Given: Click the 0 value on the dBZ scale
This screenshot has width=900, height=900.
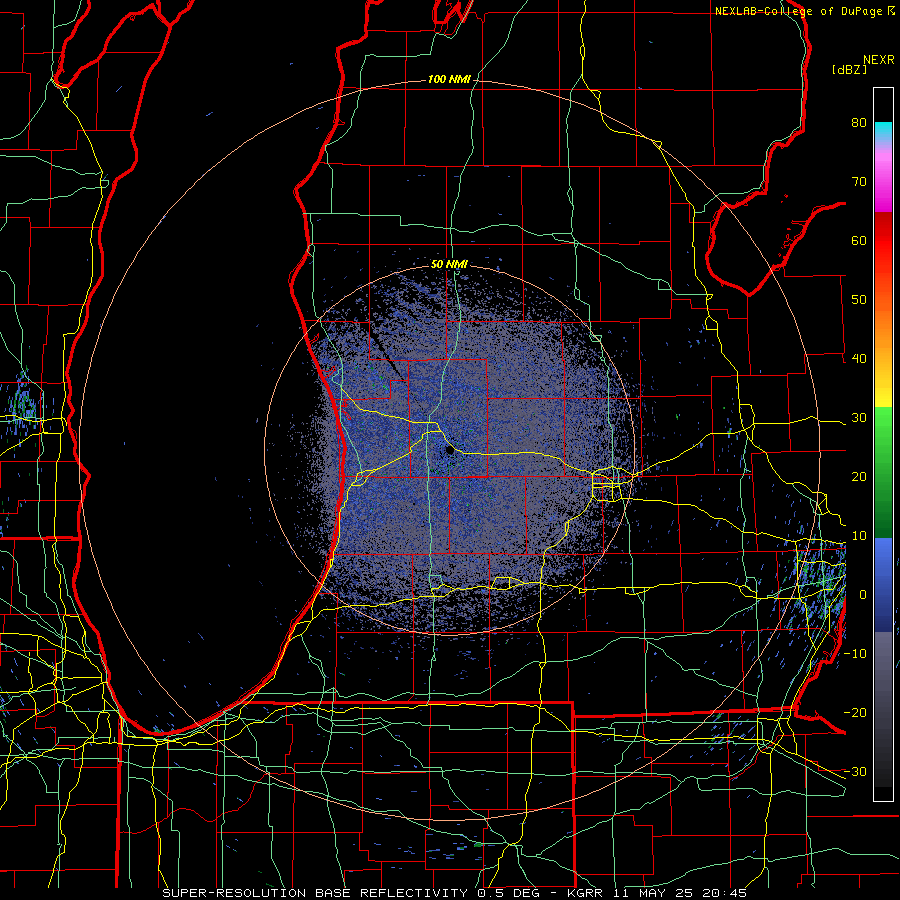Looking at the screenshot, I should (x=863, y=595).
